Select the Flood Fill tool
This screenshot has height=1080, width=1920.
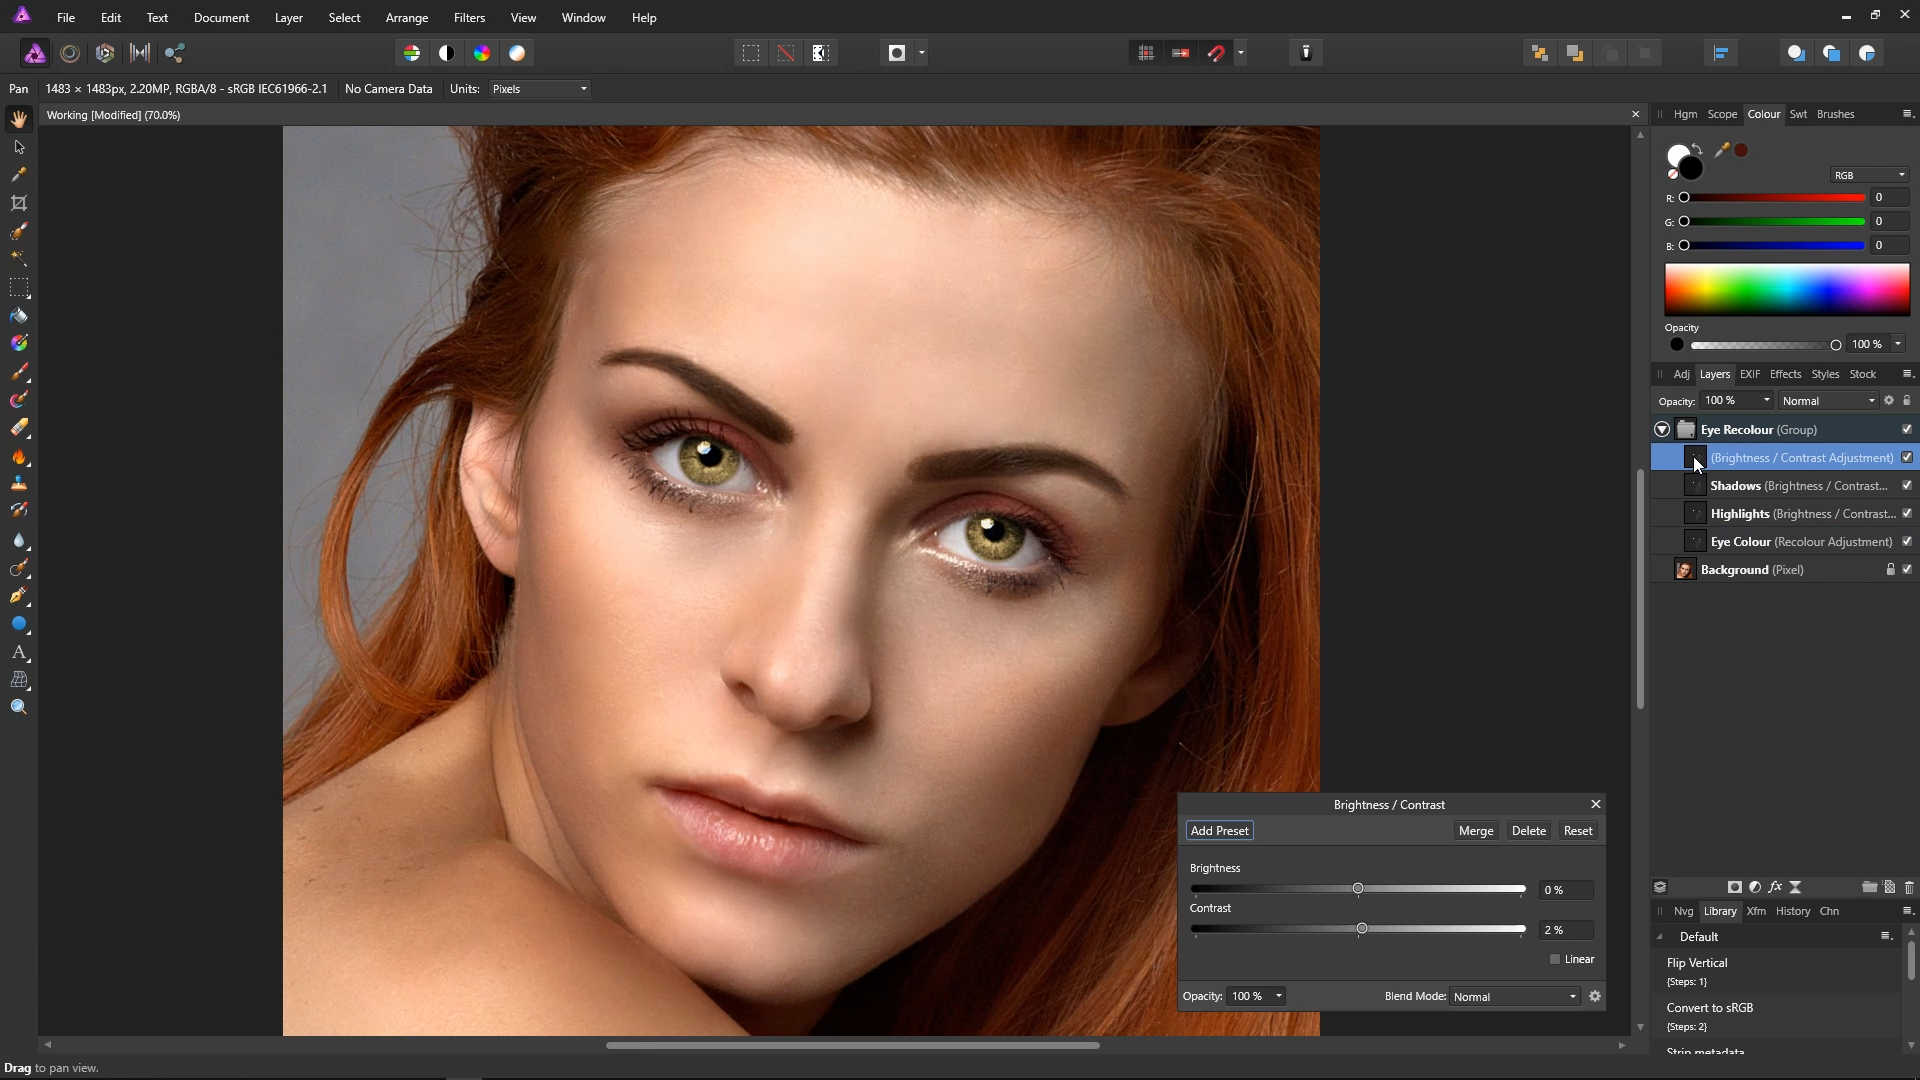tap(19, 316)
